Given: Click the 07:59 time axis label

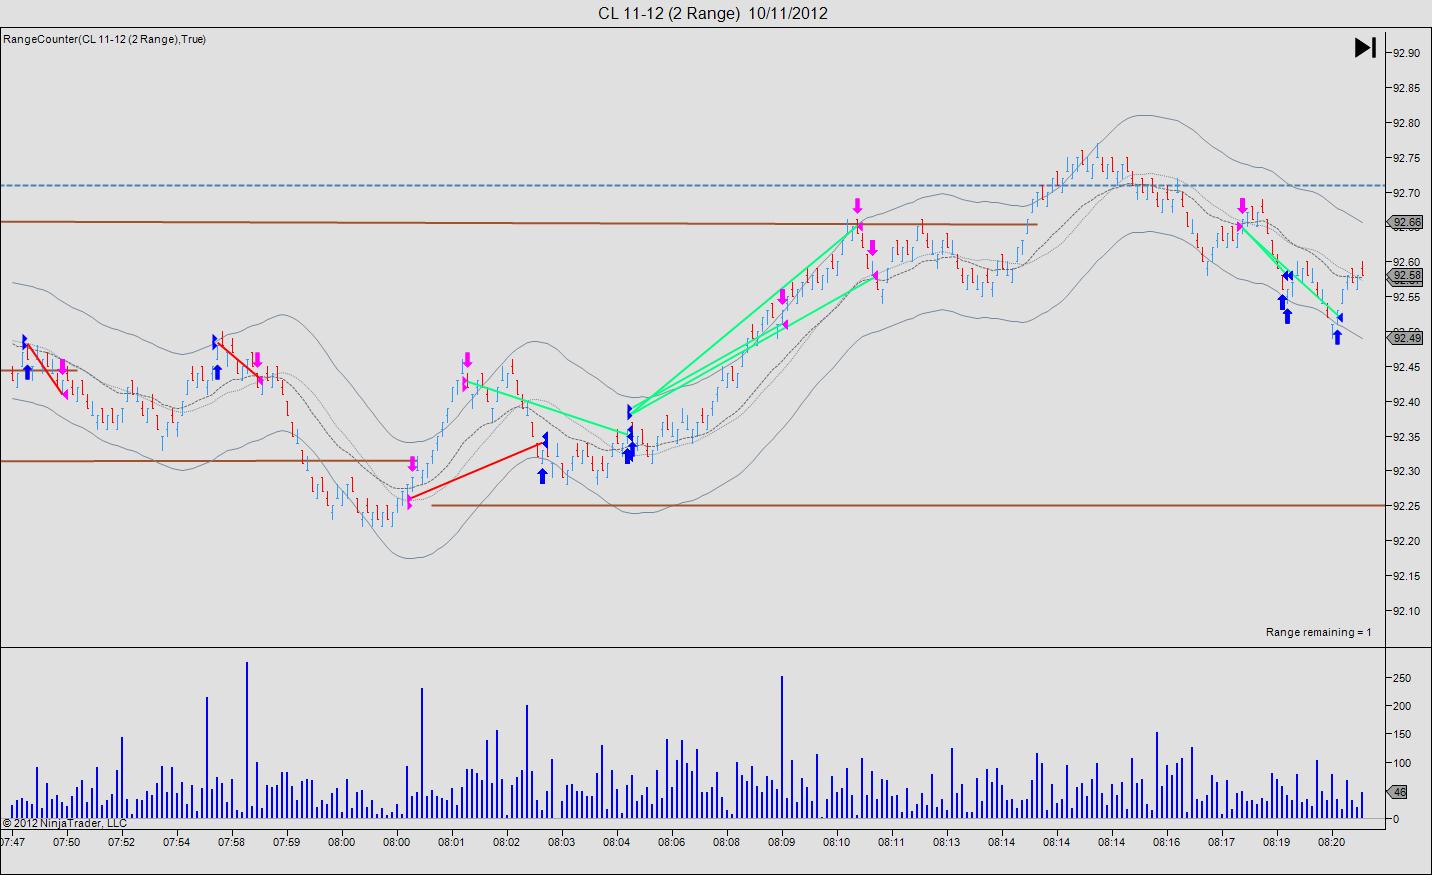Looking at the screenshot, I should tap(287, 842).
